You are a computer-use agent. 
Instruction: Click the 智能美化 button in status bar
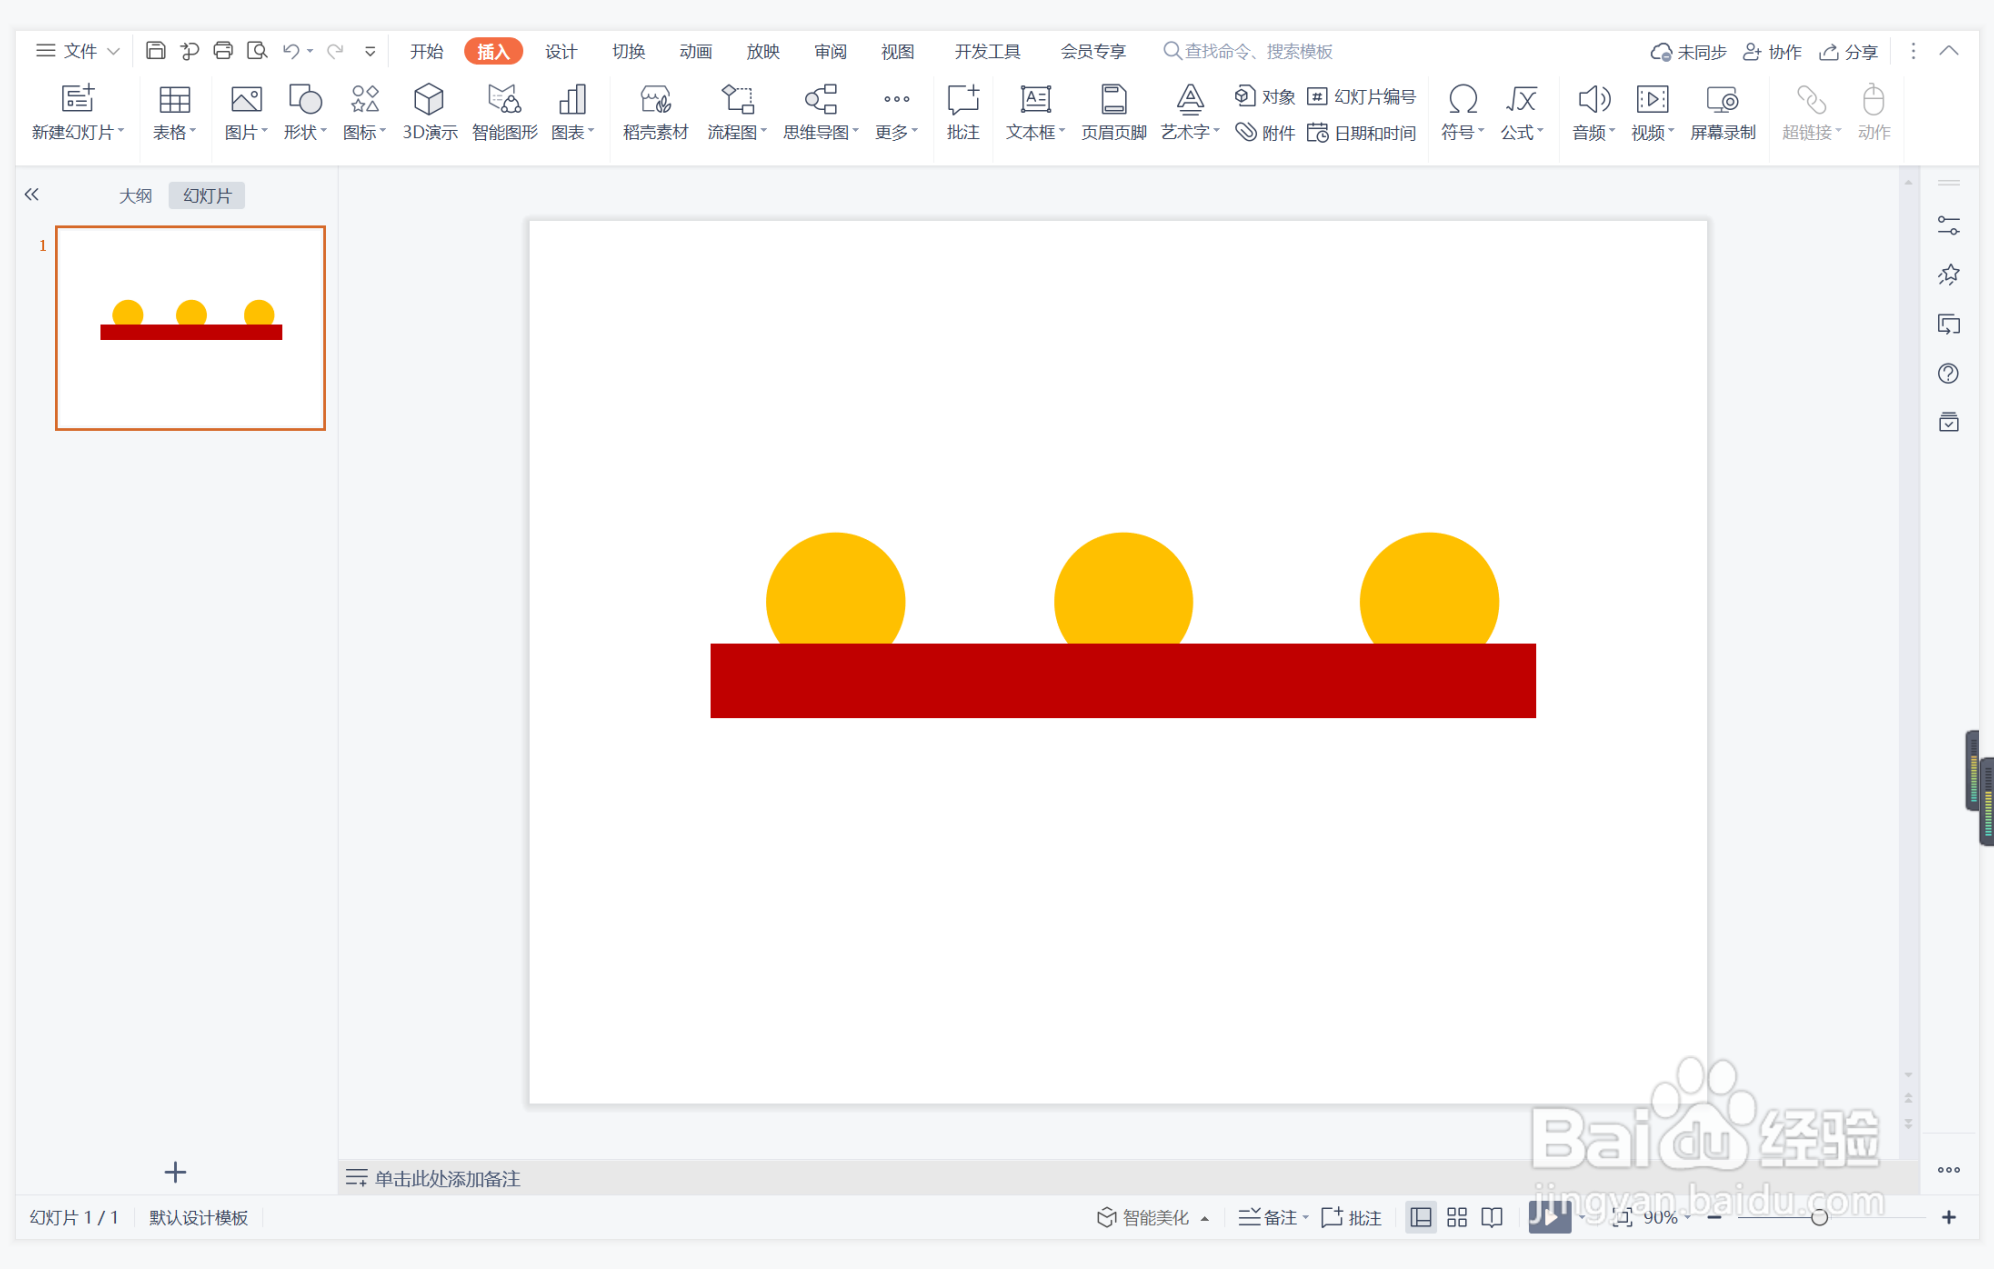tap(1144, 1217)
